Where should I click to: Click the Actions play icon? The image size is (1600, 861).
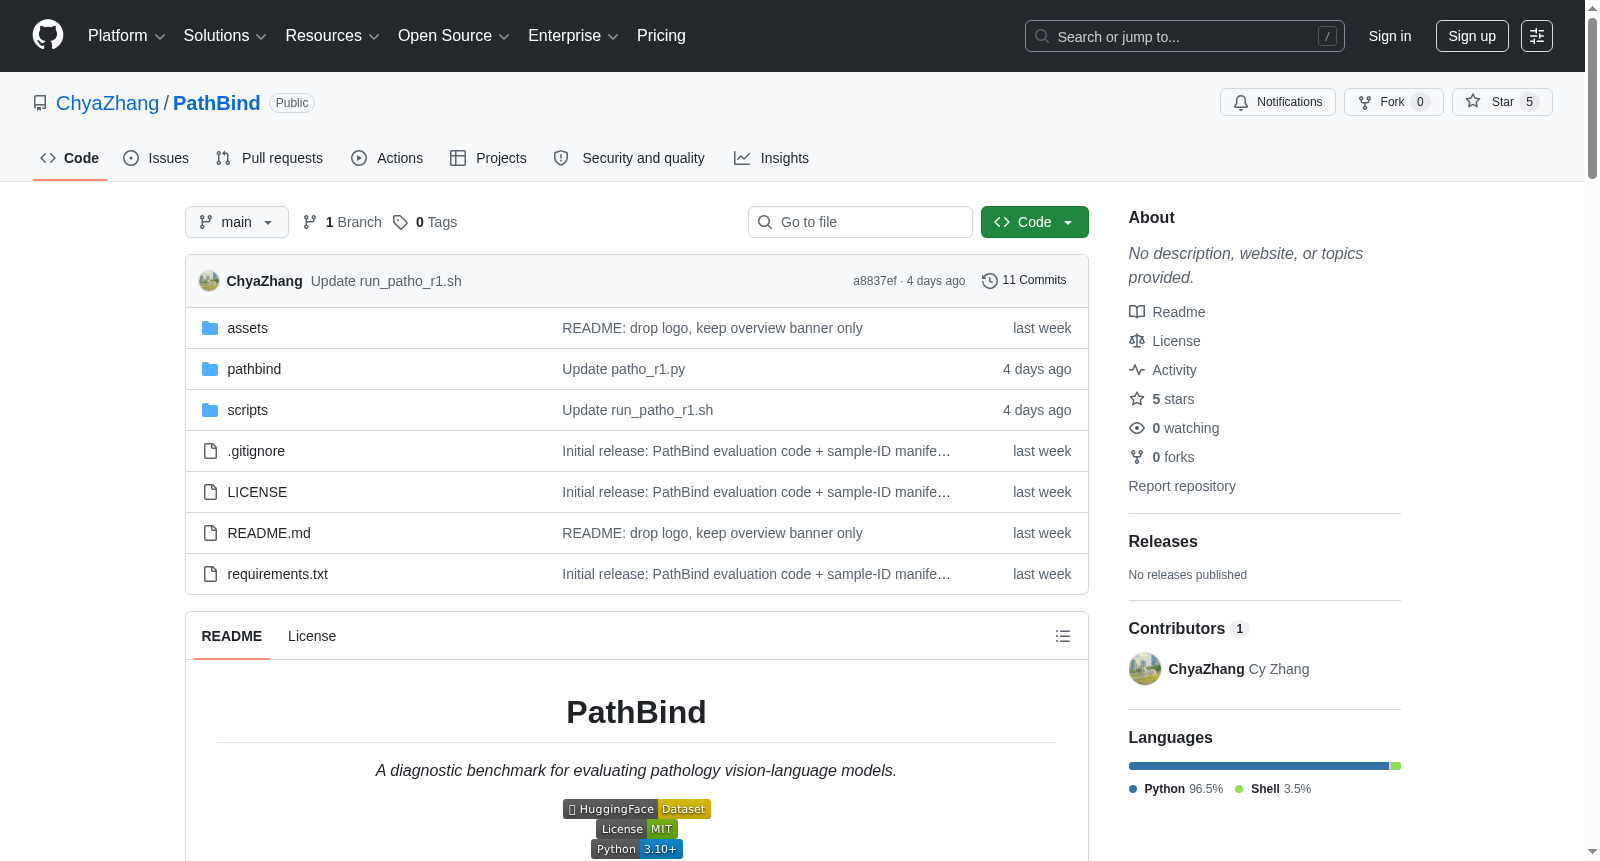(359, 158)
